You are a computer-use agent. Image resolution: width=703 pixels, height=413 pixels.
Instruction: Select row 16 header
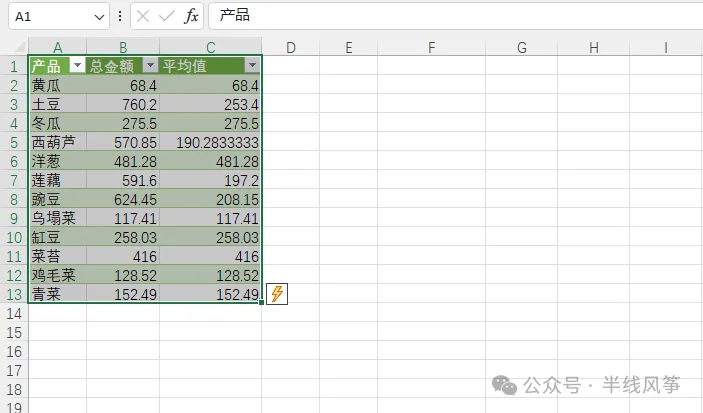pyautogui.click(x=14, y=351)
